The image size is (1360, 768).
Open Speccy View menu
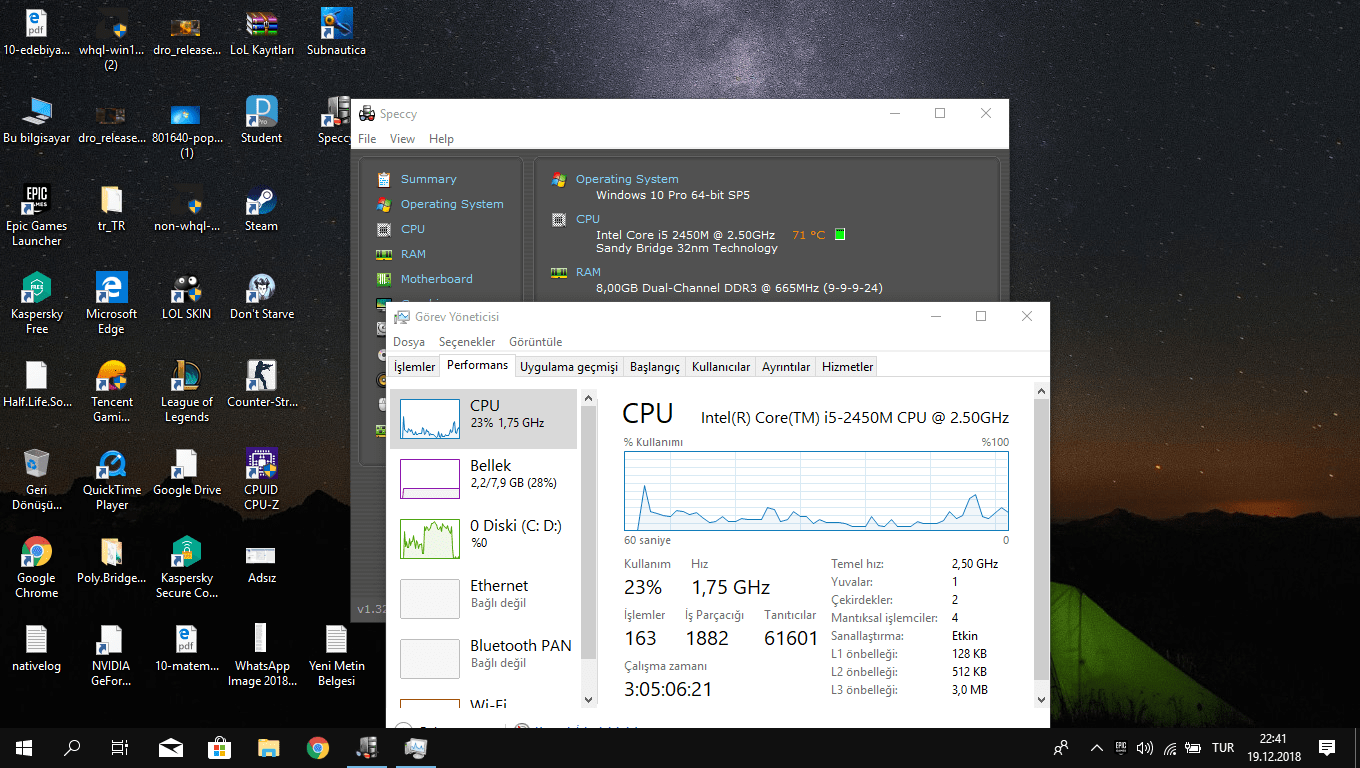coord(402,139)
